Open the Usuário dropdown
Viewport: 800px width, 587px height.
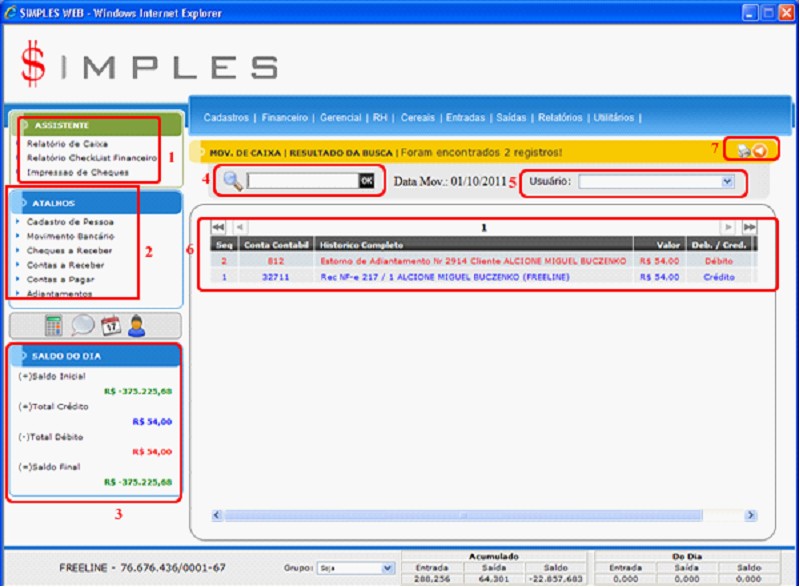point(727,182)
